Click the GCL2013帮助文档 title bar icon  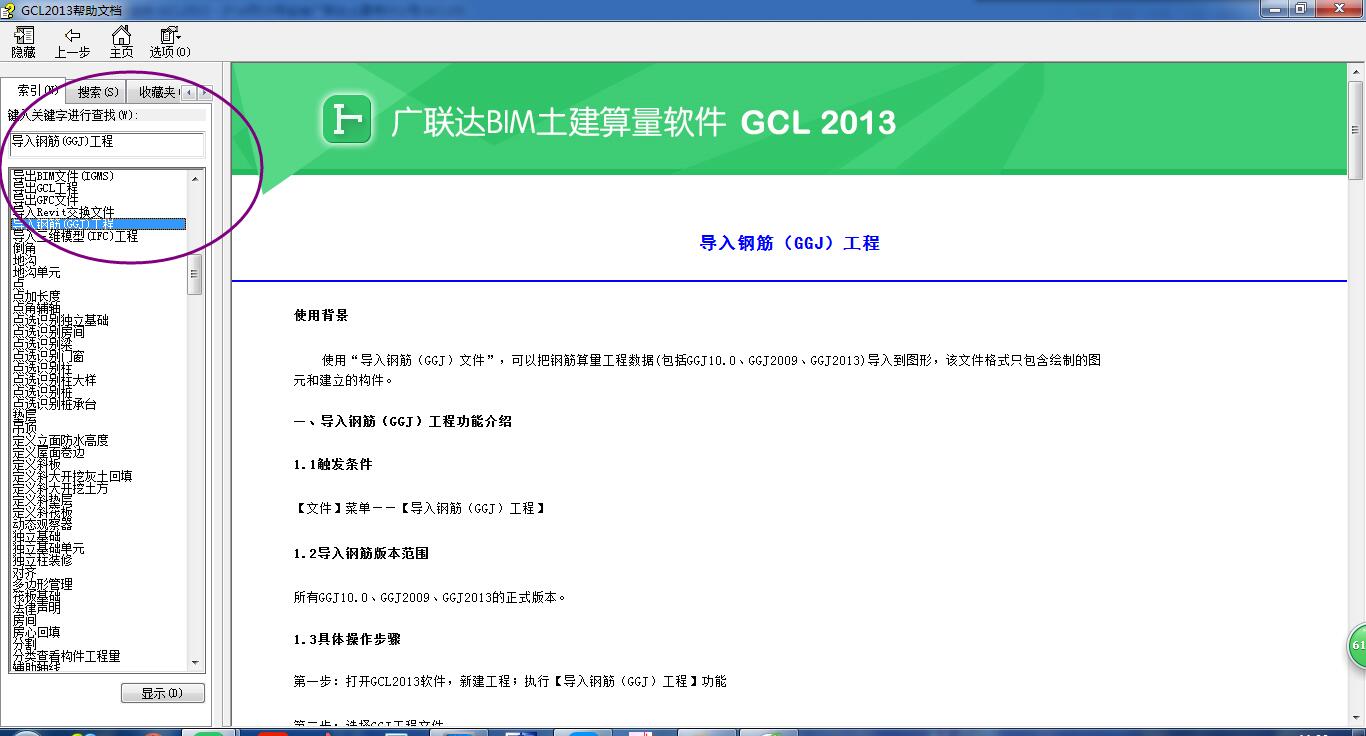[8, 9]
